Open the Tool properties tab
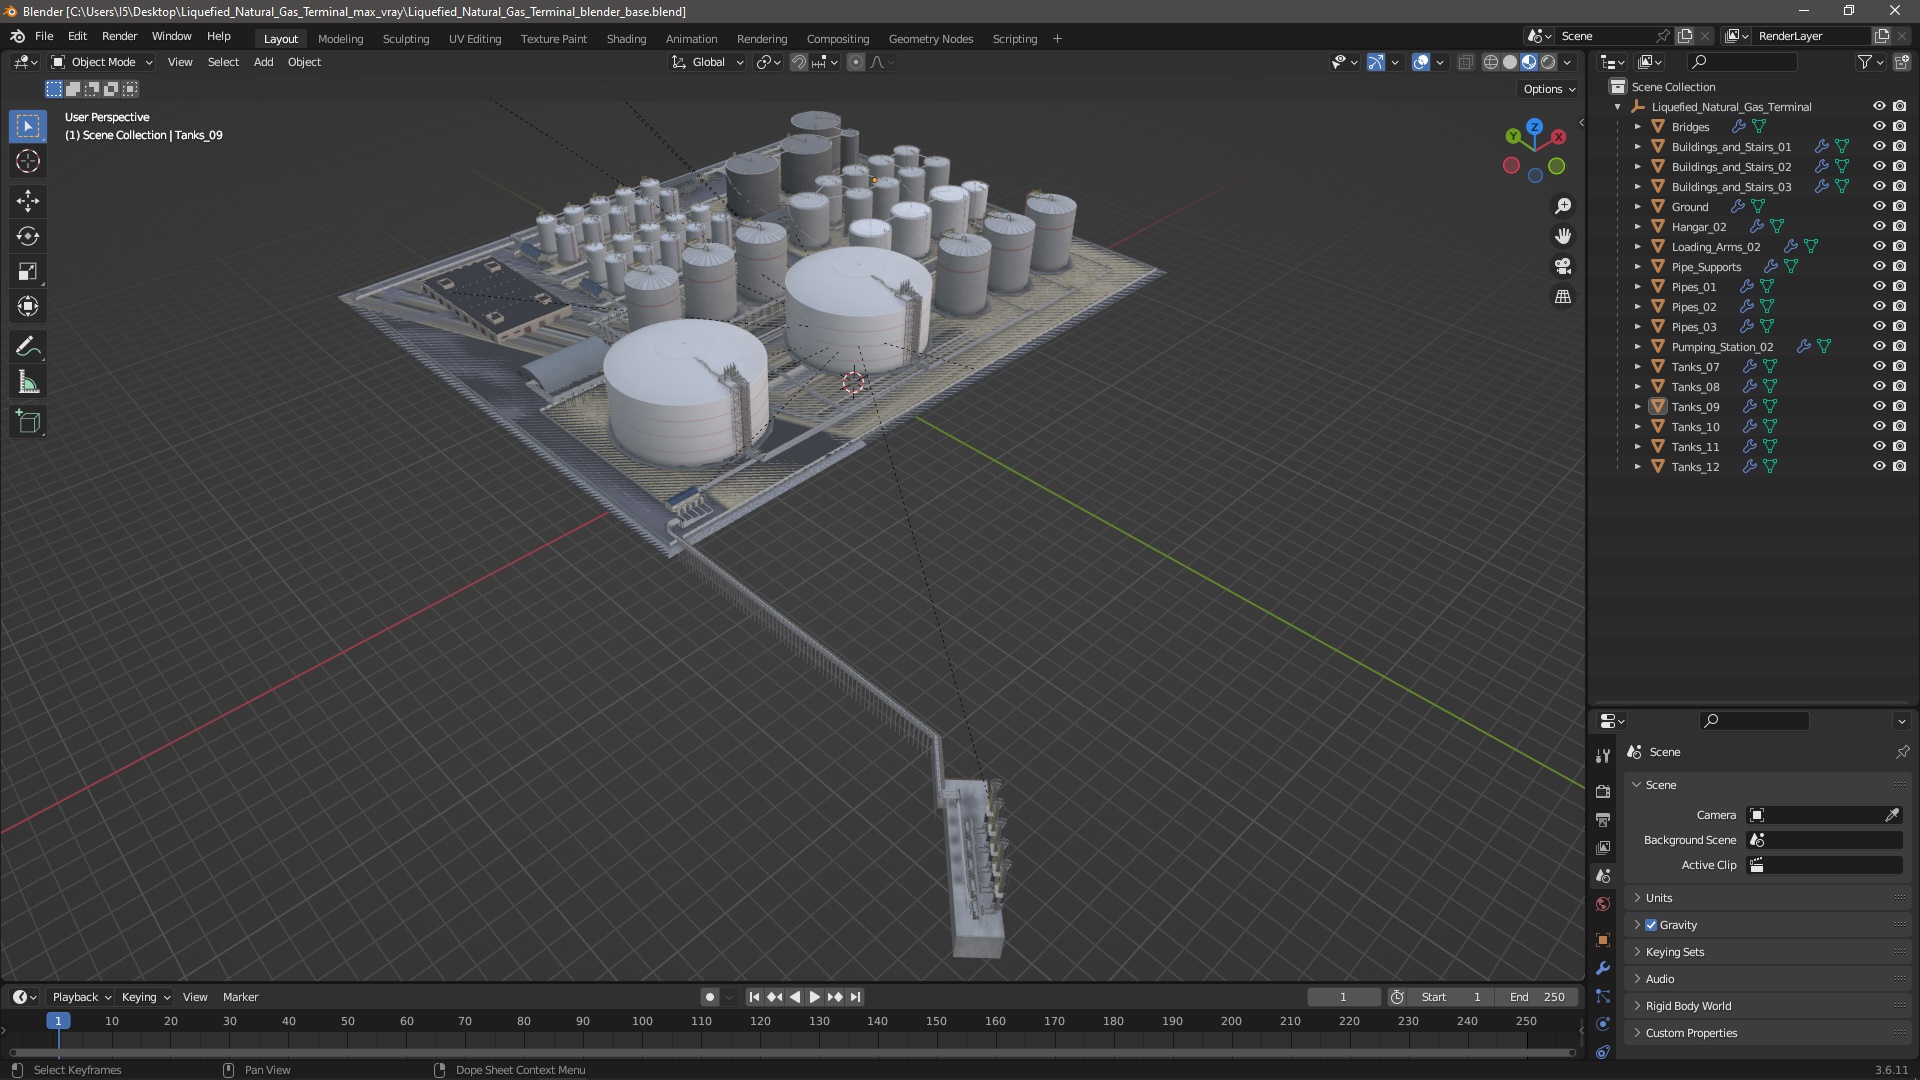This screenshot has width=1920, height=1080. click(x=1603, y=755)
